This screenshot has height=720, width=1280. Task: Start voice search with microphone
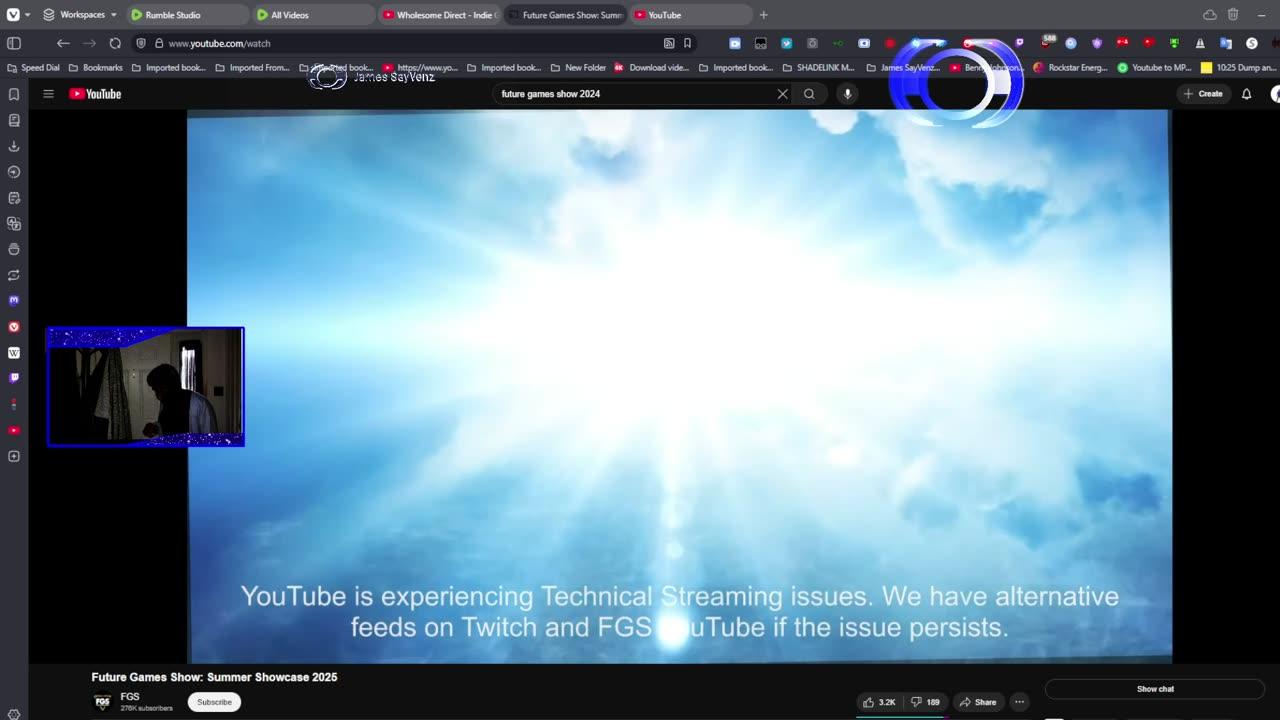click(847, 94)
